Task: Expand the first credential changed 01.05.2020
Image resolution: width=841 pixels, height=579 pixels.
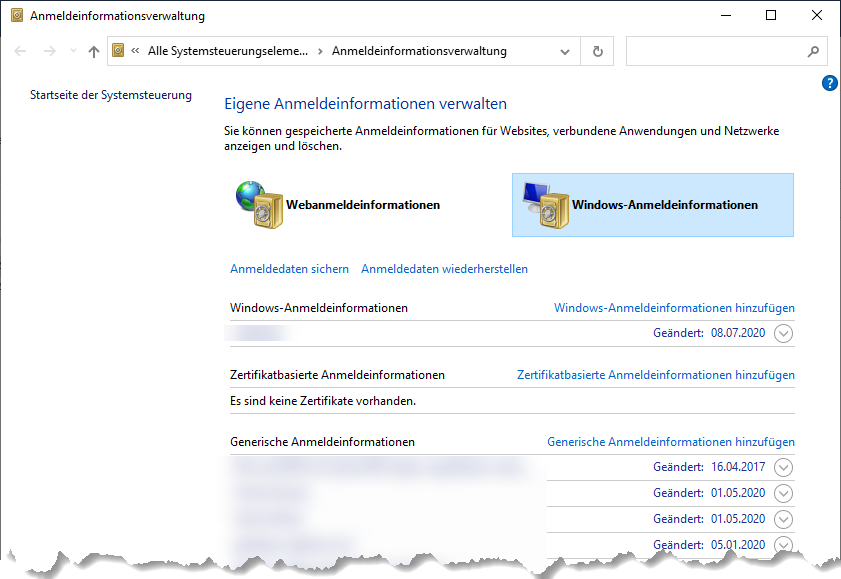Action: (x=783, y=493)
